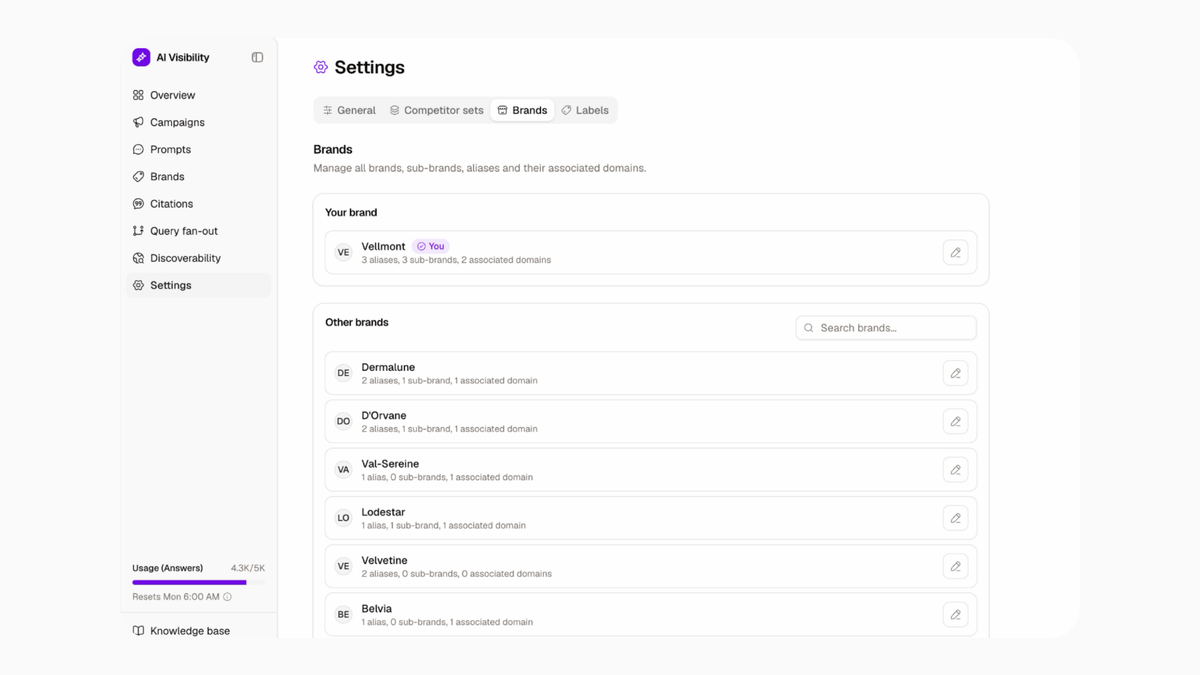Go to Discoverability
1200x675 pixels.
199,258
